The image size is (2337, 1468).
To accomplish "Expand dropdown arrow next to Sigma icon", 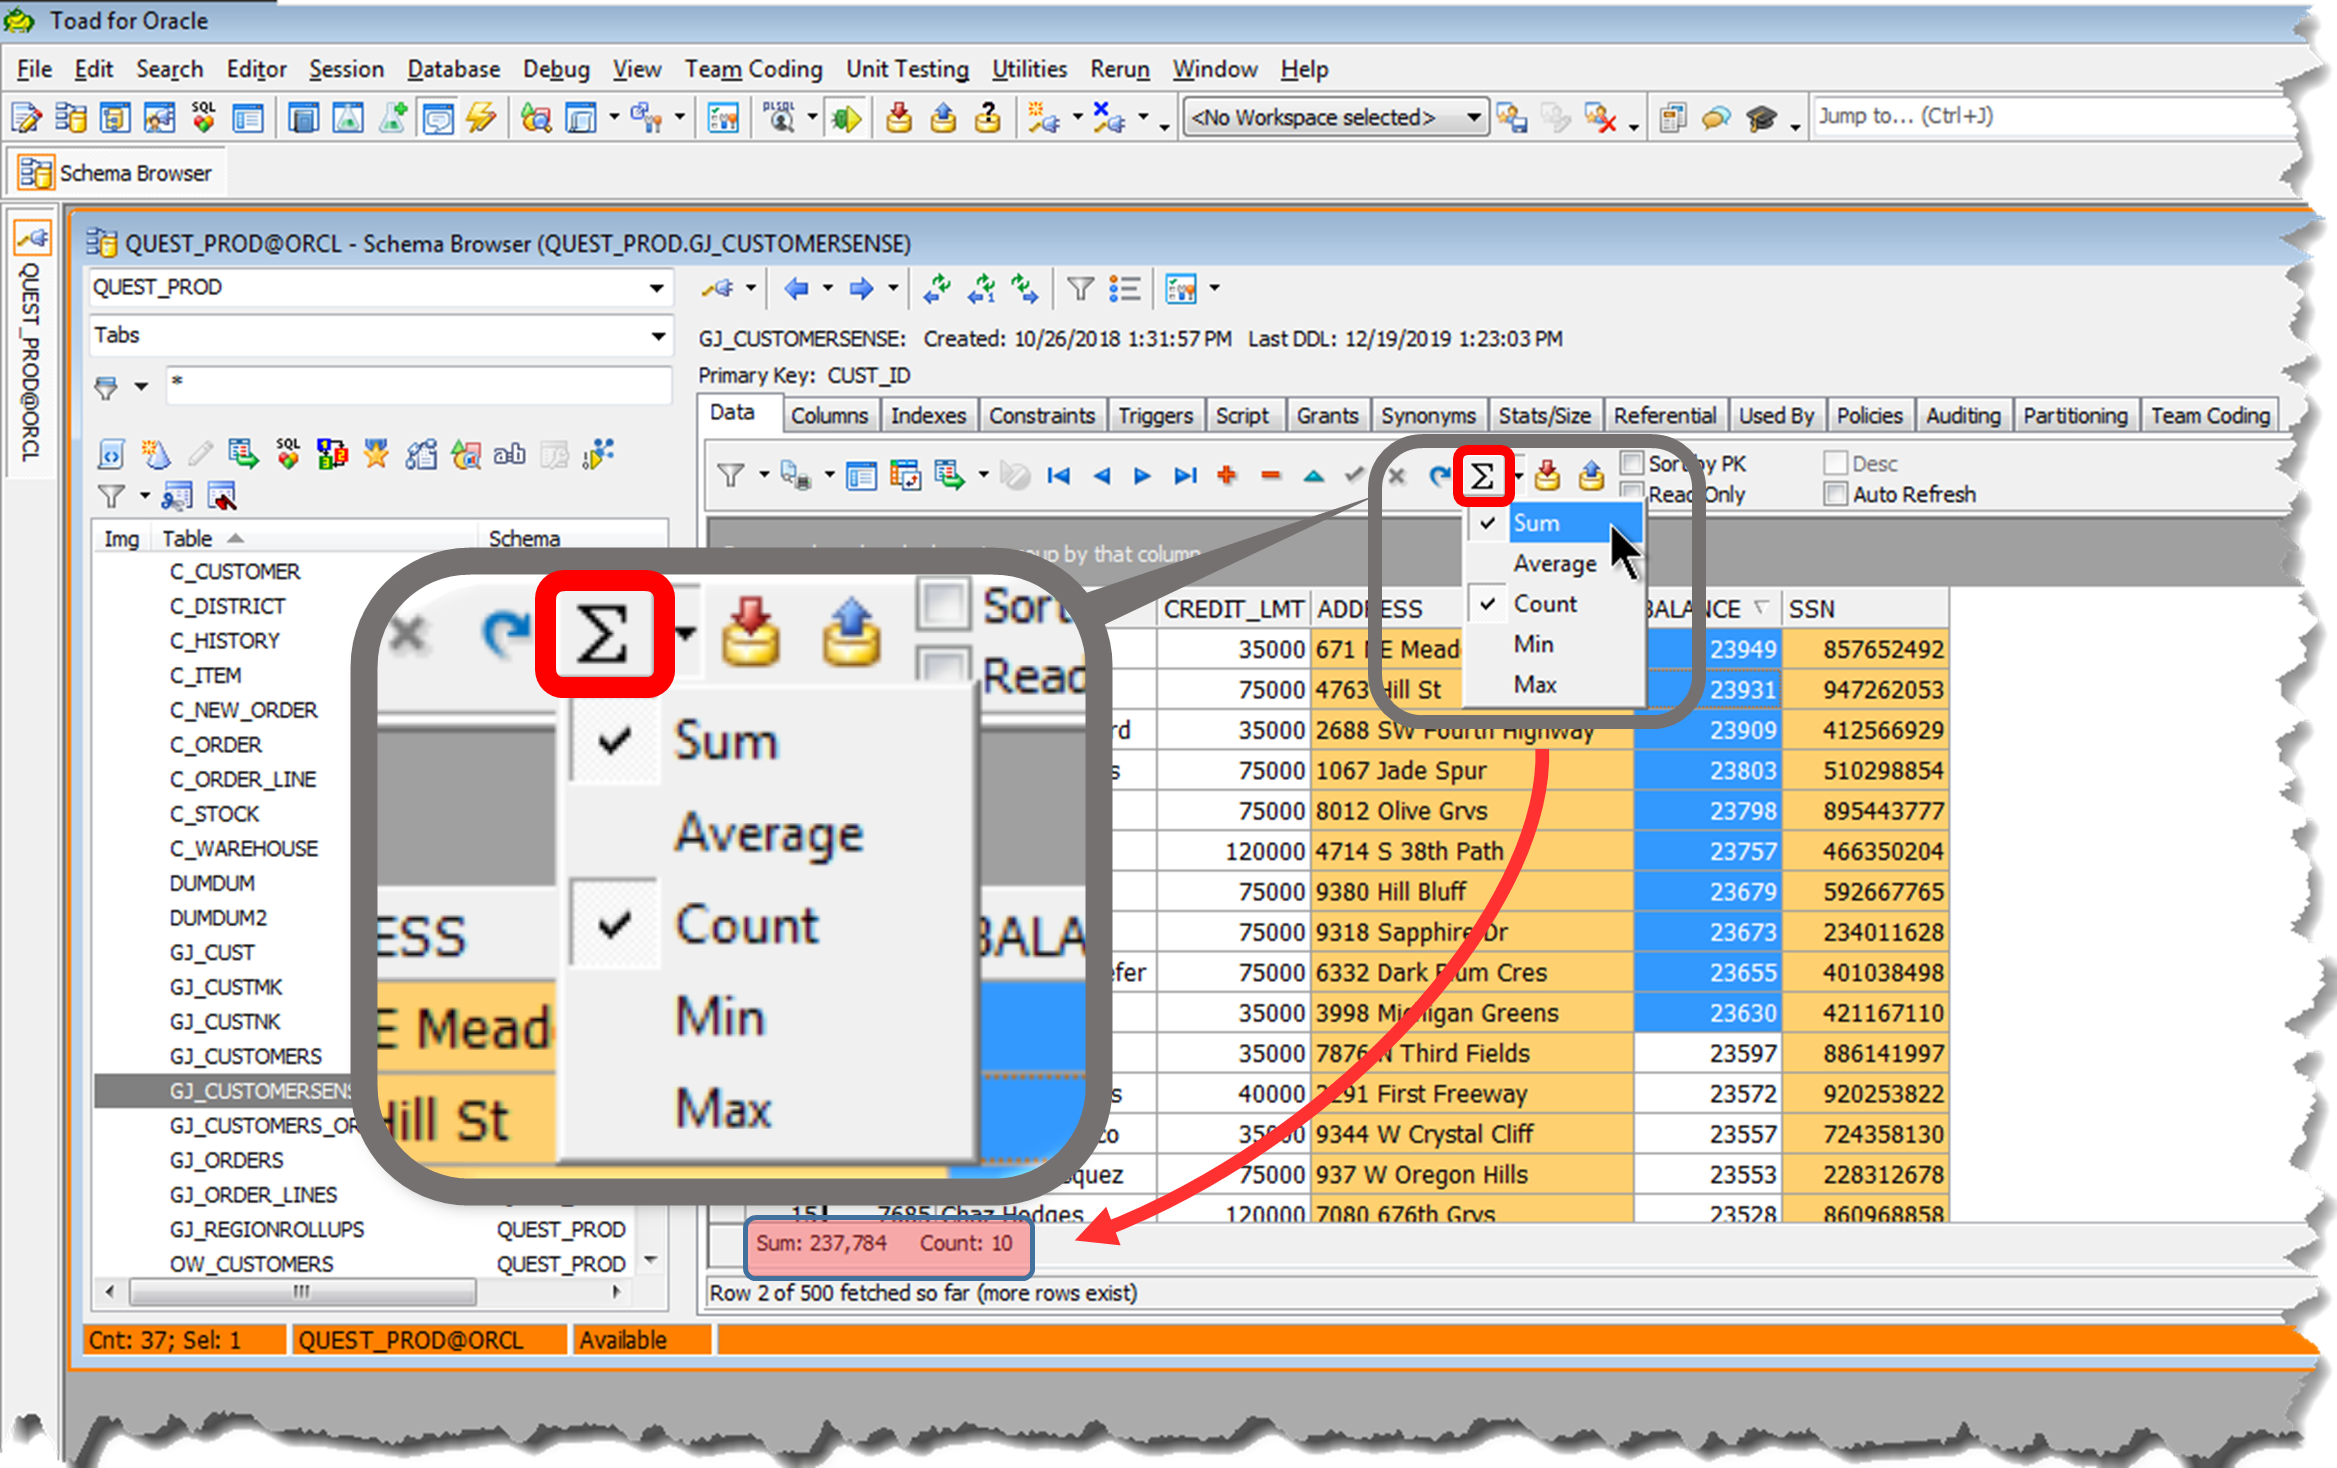I will coord(1517,476).
